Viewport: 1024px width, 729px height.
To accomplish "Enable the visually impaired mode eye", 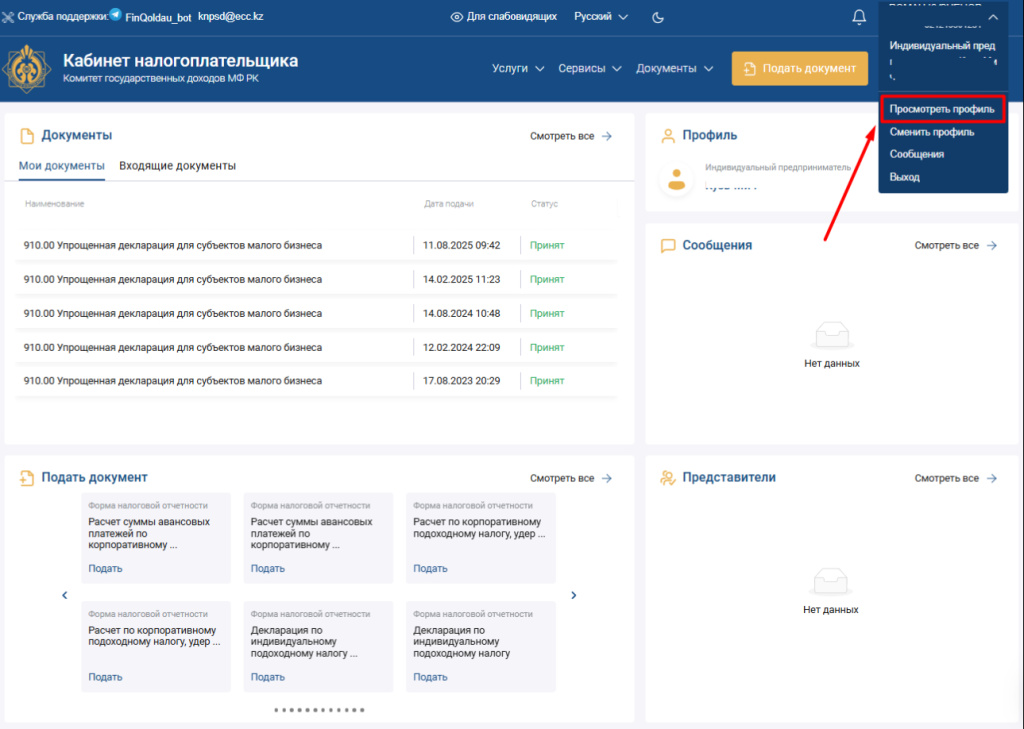I will (x=457, y=17).
